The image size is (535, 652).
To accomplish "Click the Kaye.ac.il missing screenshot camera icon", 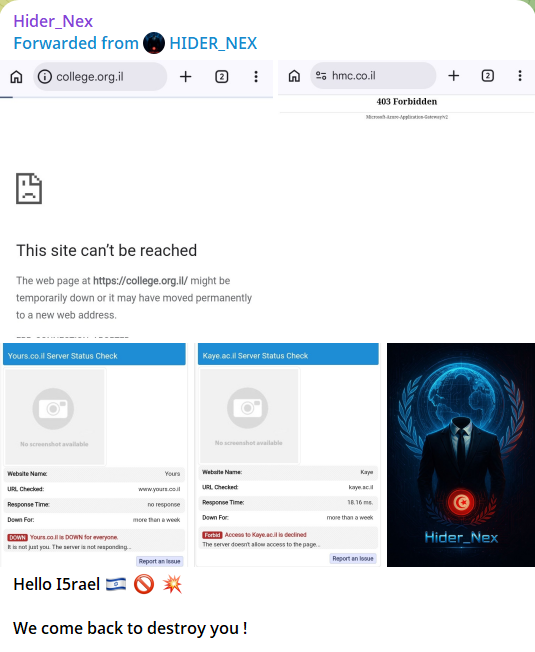I will click(x=248, y=408).
